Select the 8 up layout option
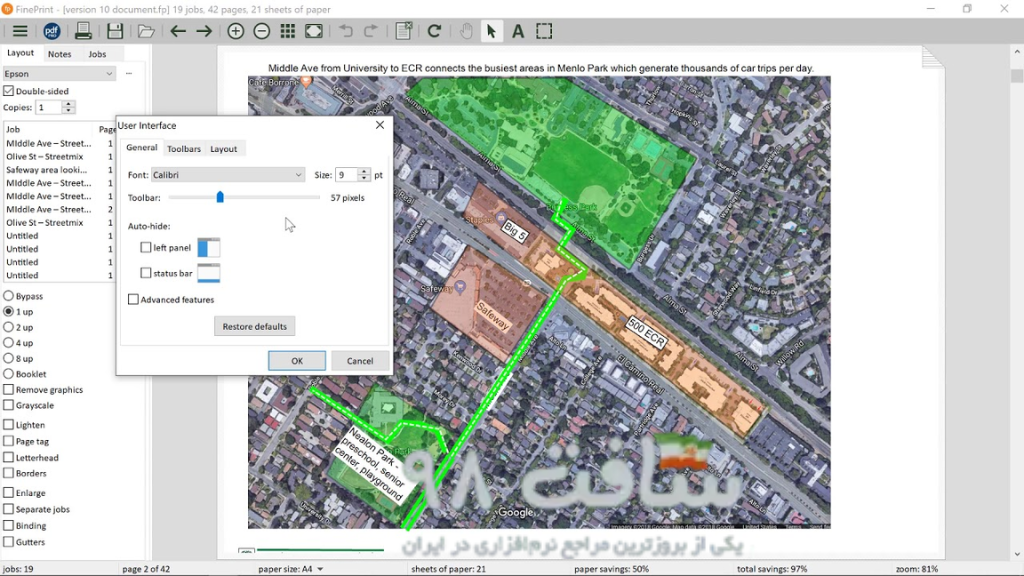Screen dimensions: 1024x576 8,359
